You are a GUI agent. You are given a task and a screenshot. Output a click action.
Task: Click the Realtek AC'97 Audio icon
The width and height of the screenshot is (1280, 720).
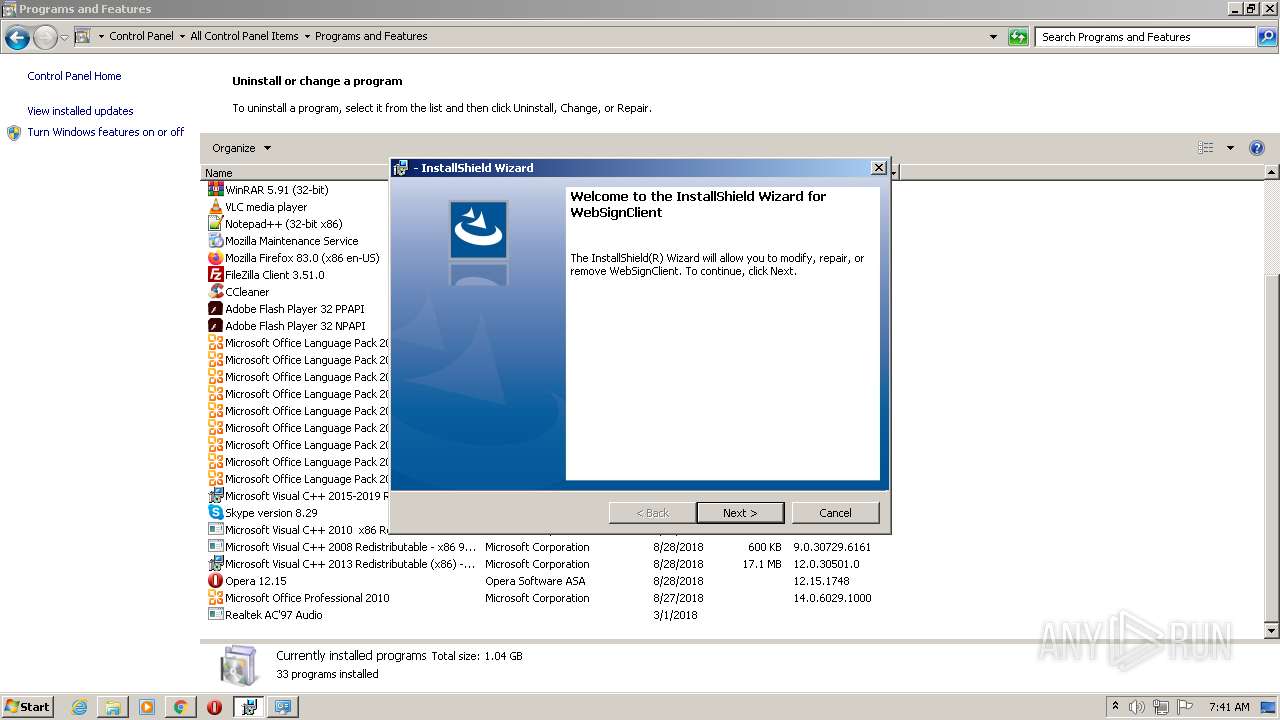[x=215, y=614]
